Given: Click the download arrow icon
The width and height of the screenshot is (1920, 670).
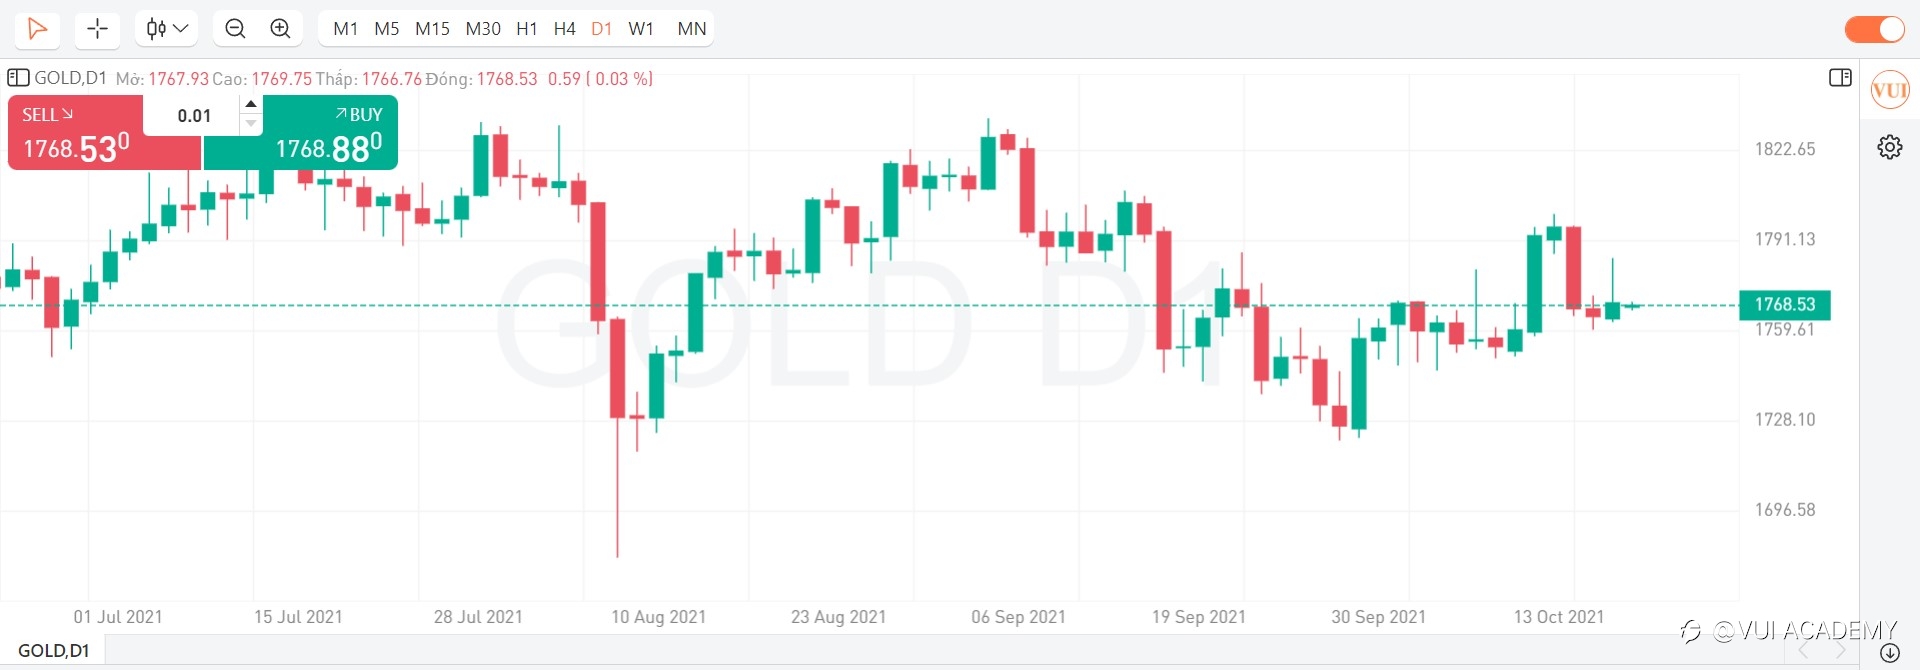Looking at the screenshot, I should [1889, 653].
